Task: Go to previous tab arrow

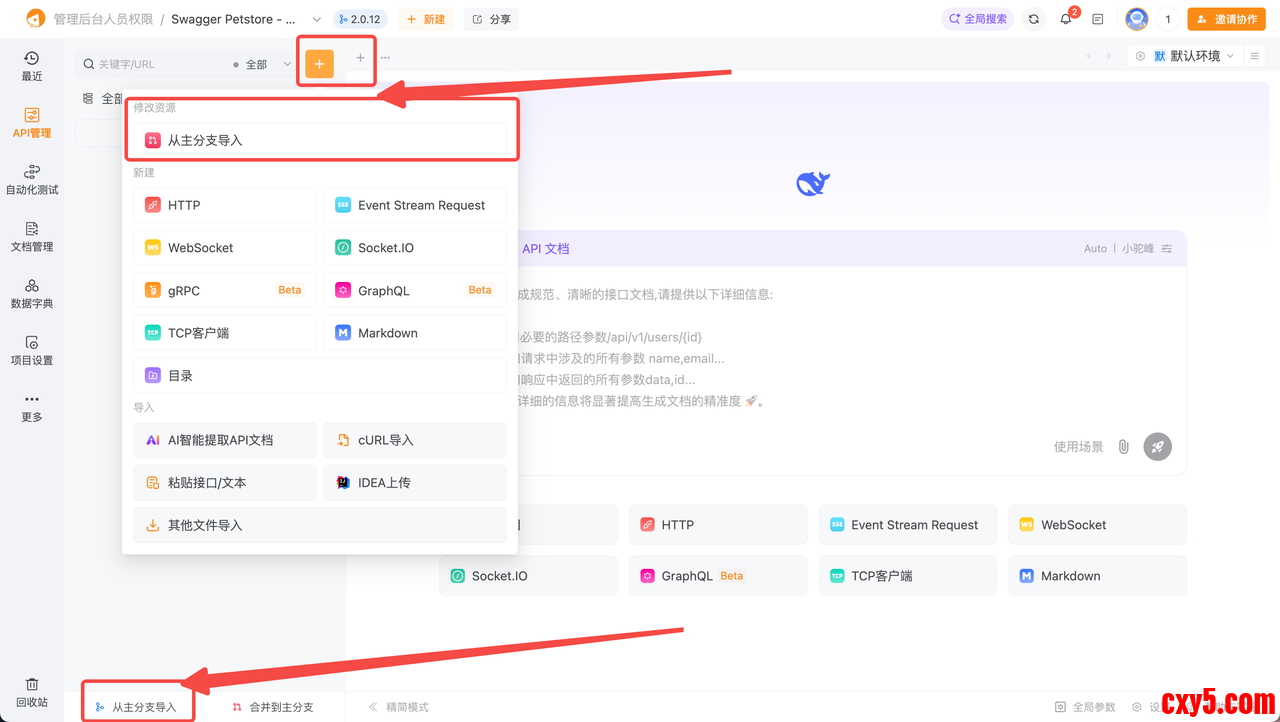Action: click(1089, 56)
